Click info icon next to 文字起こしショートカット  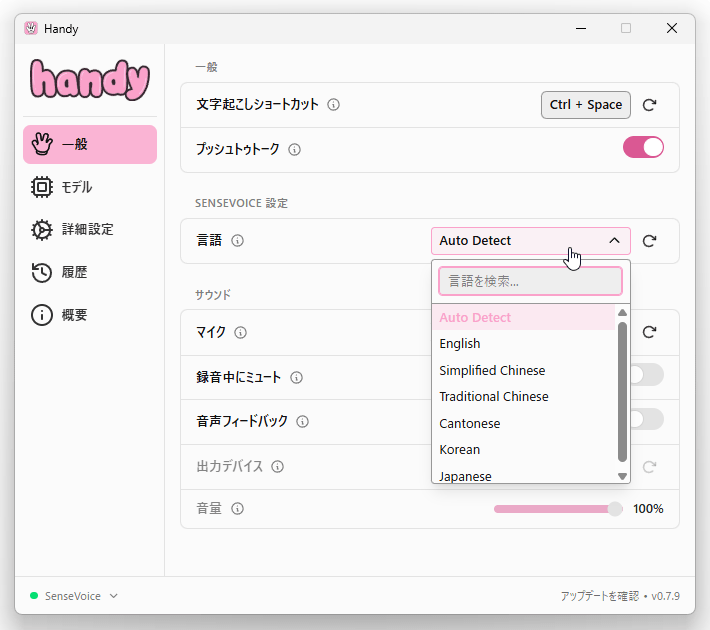(x=334, y=105)
